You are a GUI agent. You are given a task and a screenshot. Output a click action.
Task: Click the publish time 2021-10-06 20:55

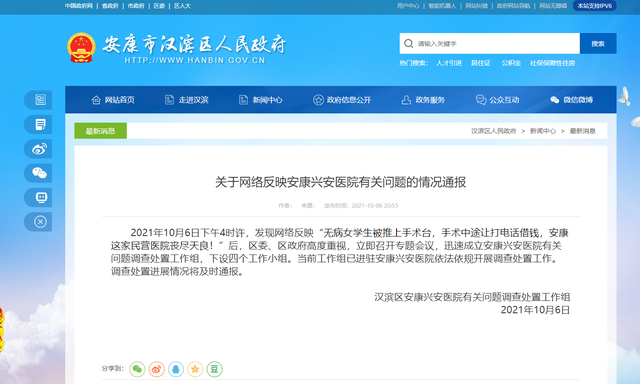click(375, 206)
